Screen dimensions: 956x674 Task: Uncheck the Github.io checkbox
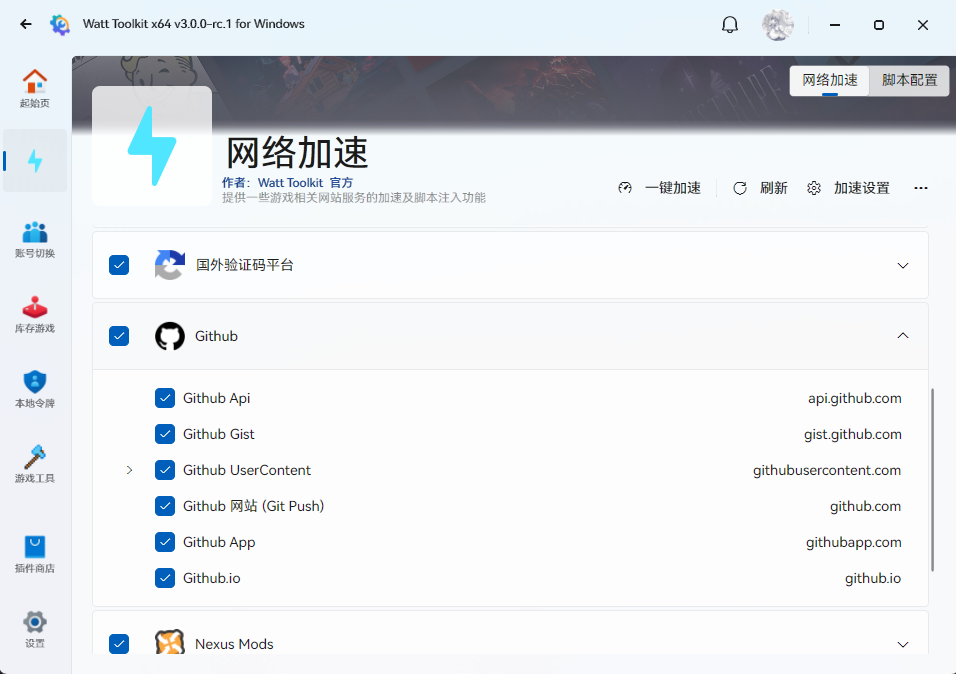pos(165,578)
